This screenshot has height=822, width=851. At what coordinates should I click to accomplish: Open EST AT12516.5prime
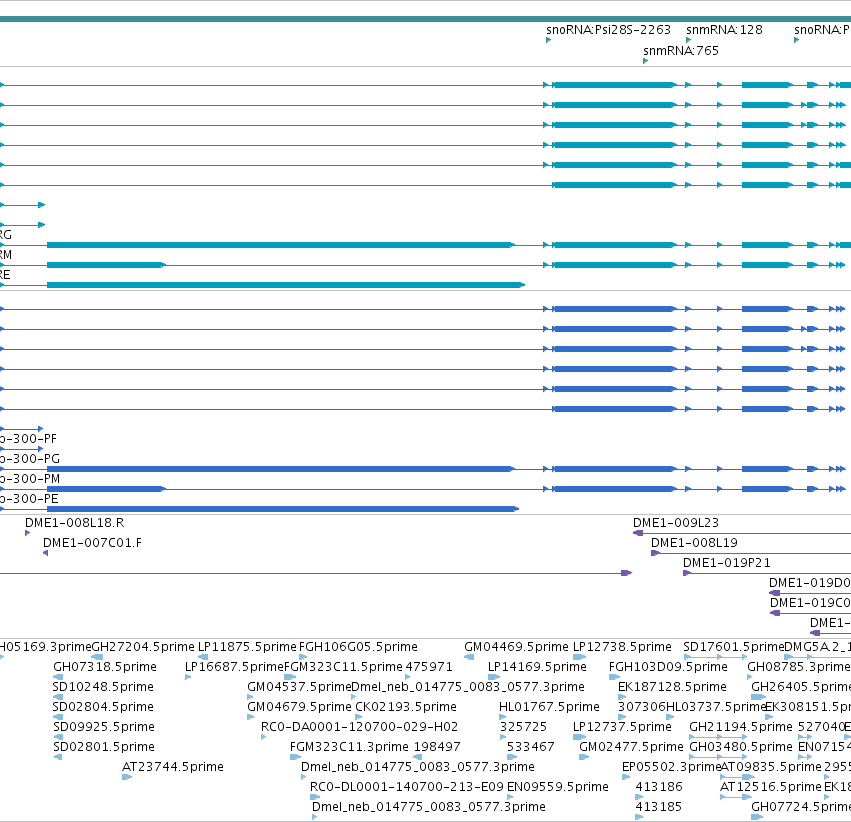[771, 787]
